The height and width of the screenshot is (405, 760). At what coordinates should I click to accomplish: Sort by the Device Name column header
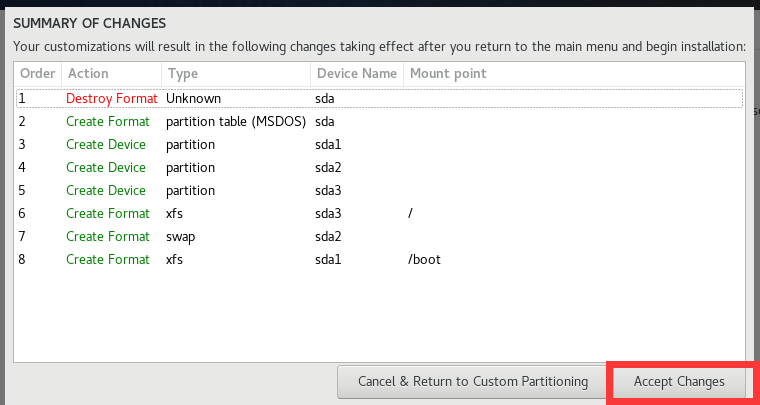point(356,73)
